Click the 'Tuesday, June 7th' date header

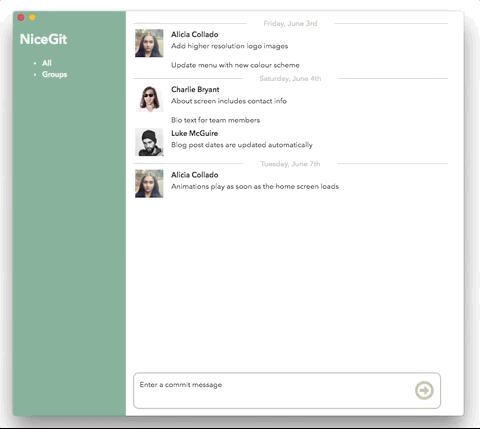[x=290, y=164]
